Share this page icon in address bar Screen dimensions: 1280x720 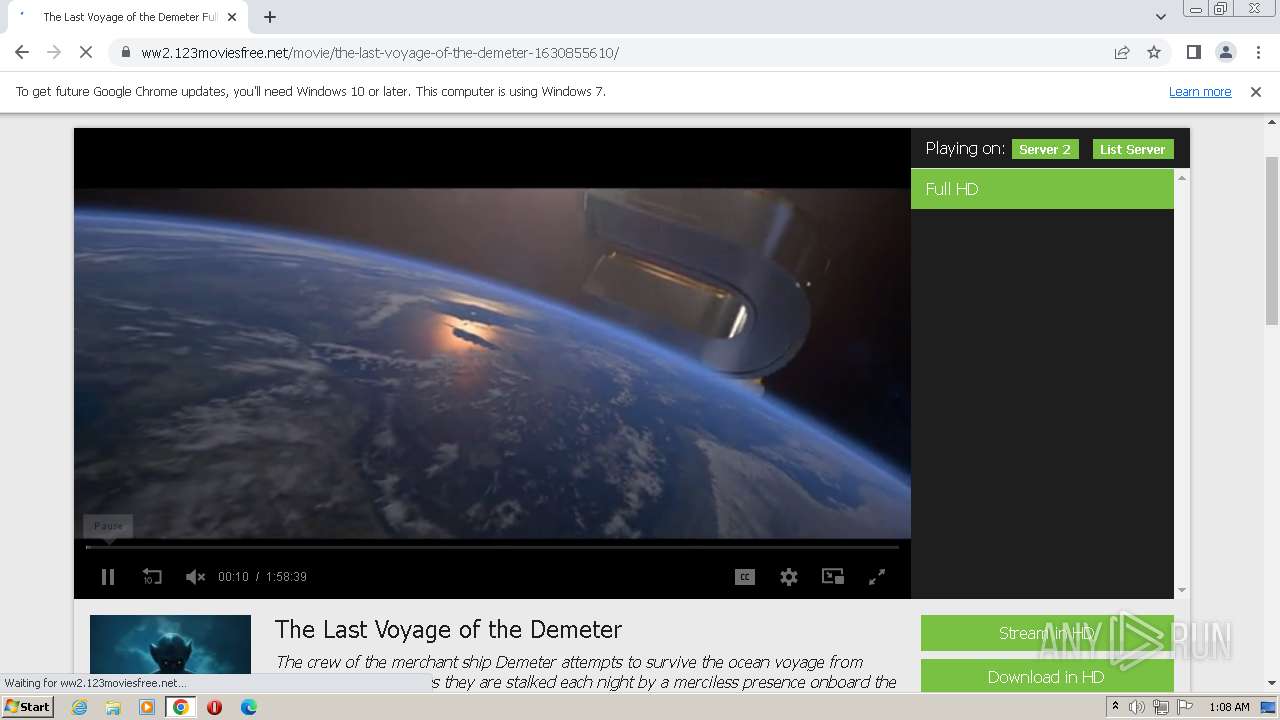1122,52
